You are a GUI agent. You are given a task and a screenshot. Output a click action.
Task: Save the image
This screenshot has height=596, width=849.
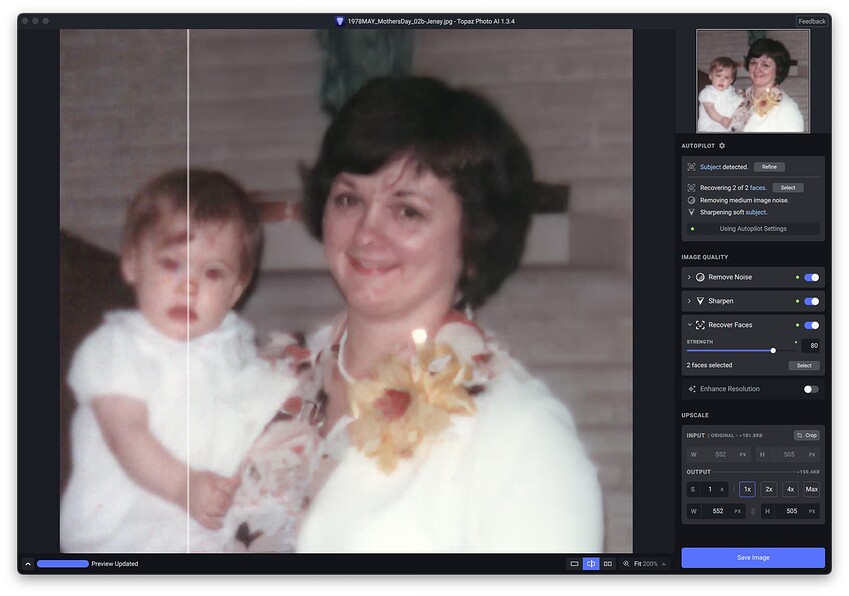753,558
